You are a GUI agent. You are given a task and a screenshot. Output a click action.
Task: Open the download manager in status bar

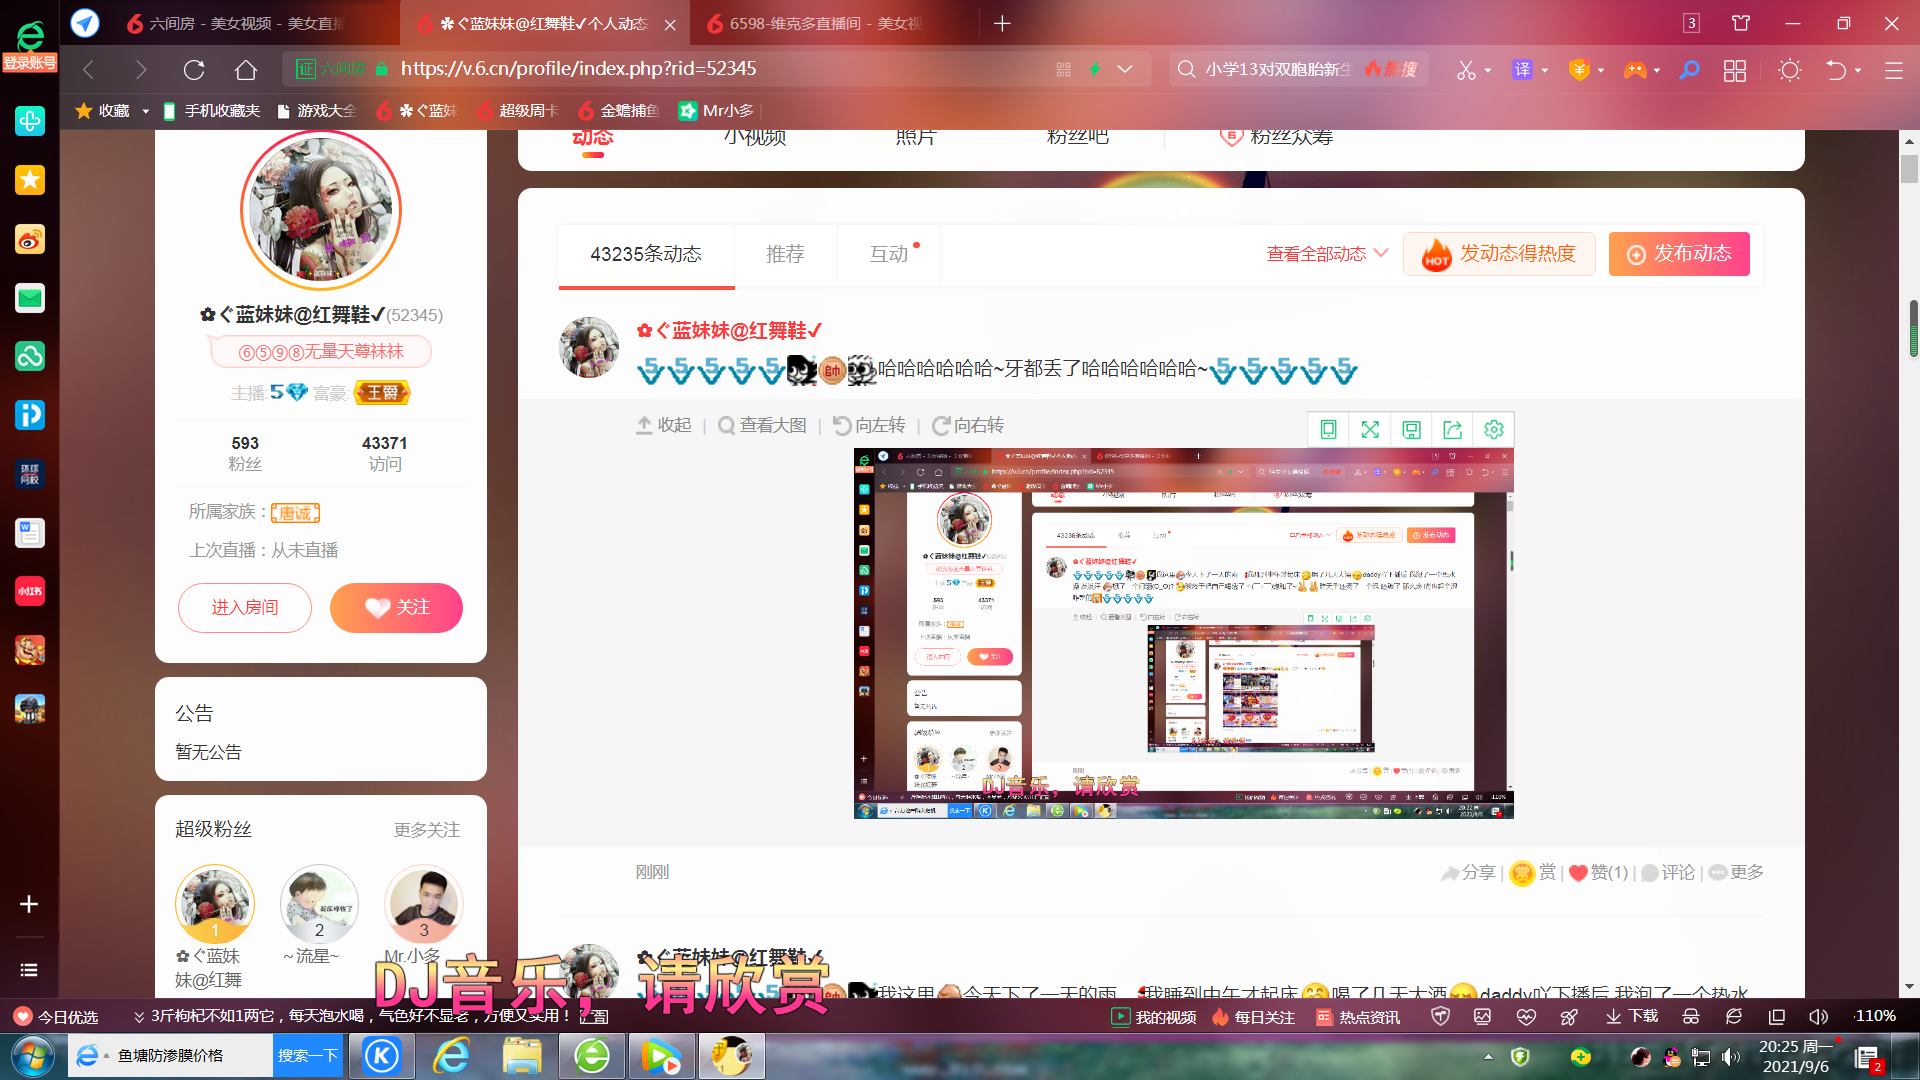coord(1632,1017)
